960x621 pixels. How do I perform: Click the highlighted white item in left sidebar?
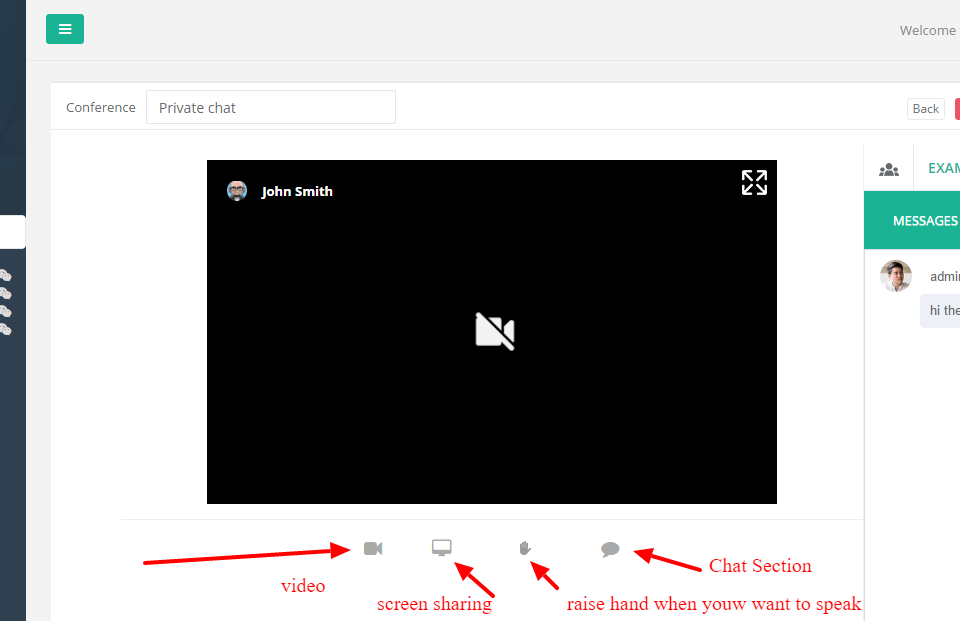coord(12,232)
